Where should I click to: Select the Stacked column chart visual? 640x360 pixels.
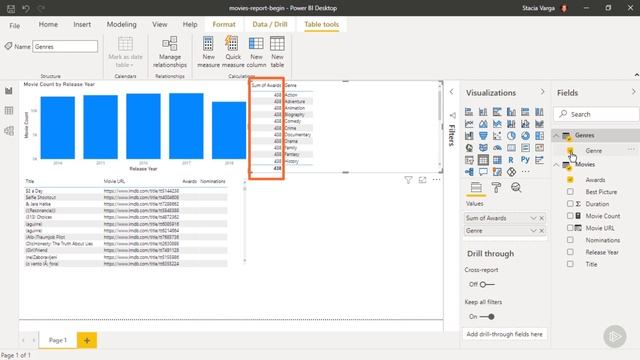tap(483, 112)
